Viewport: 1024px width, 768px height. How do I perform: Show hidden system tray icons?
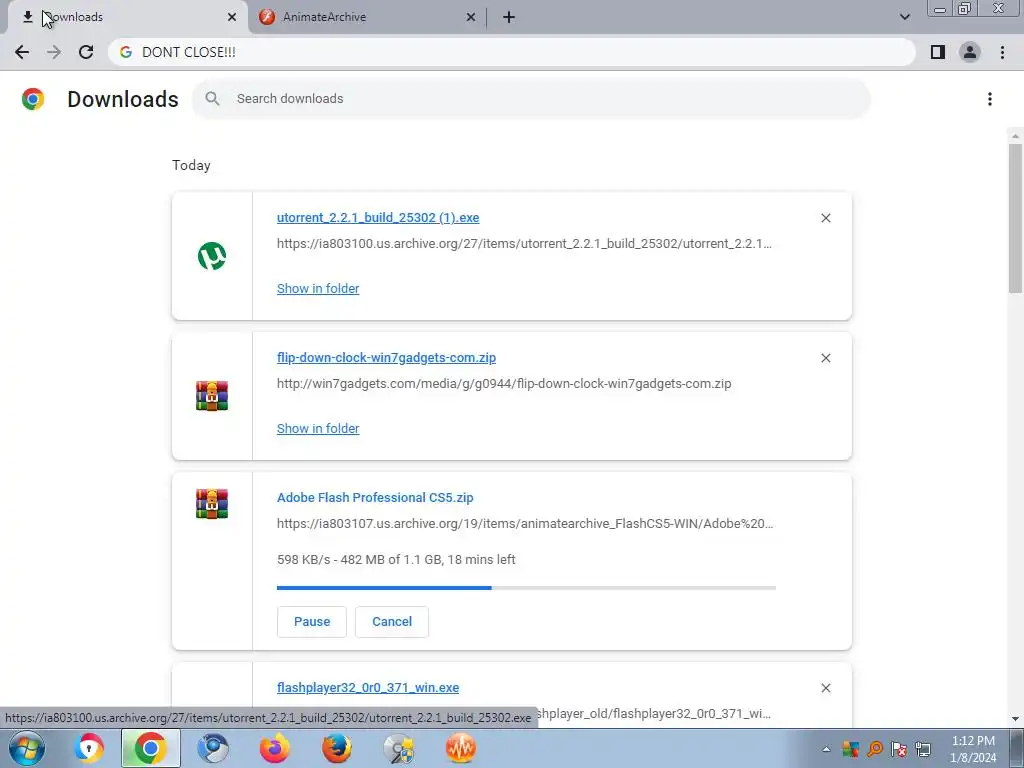point(826,749)
